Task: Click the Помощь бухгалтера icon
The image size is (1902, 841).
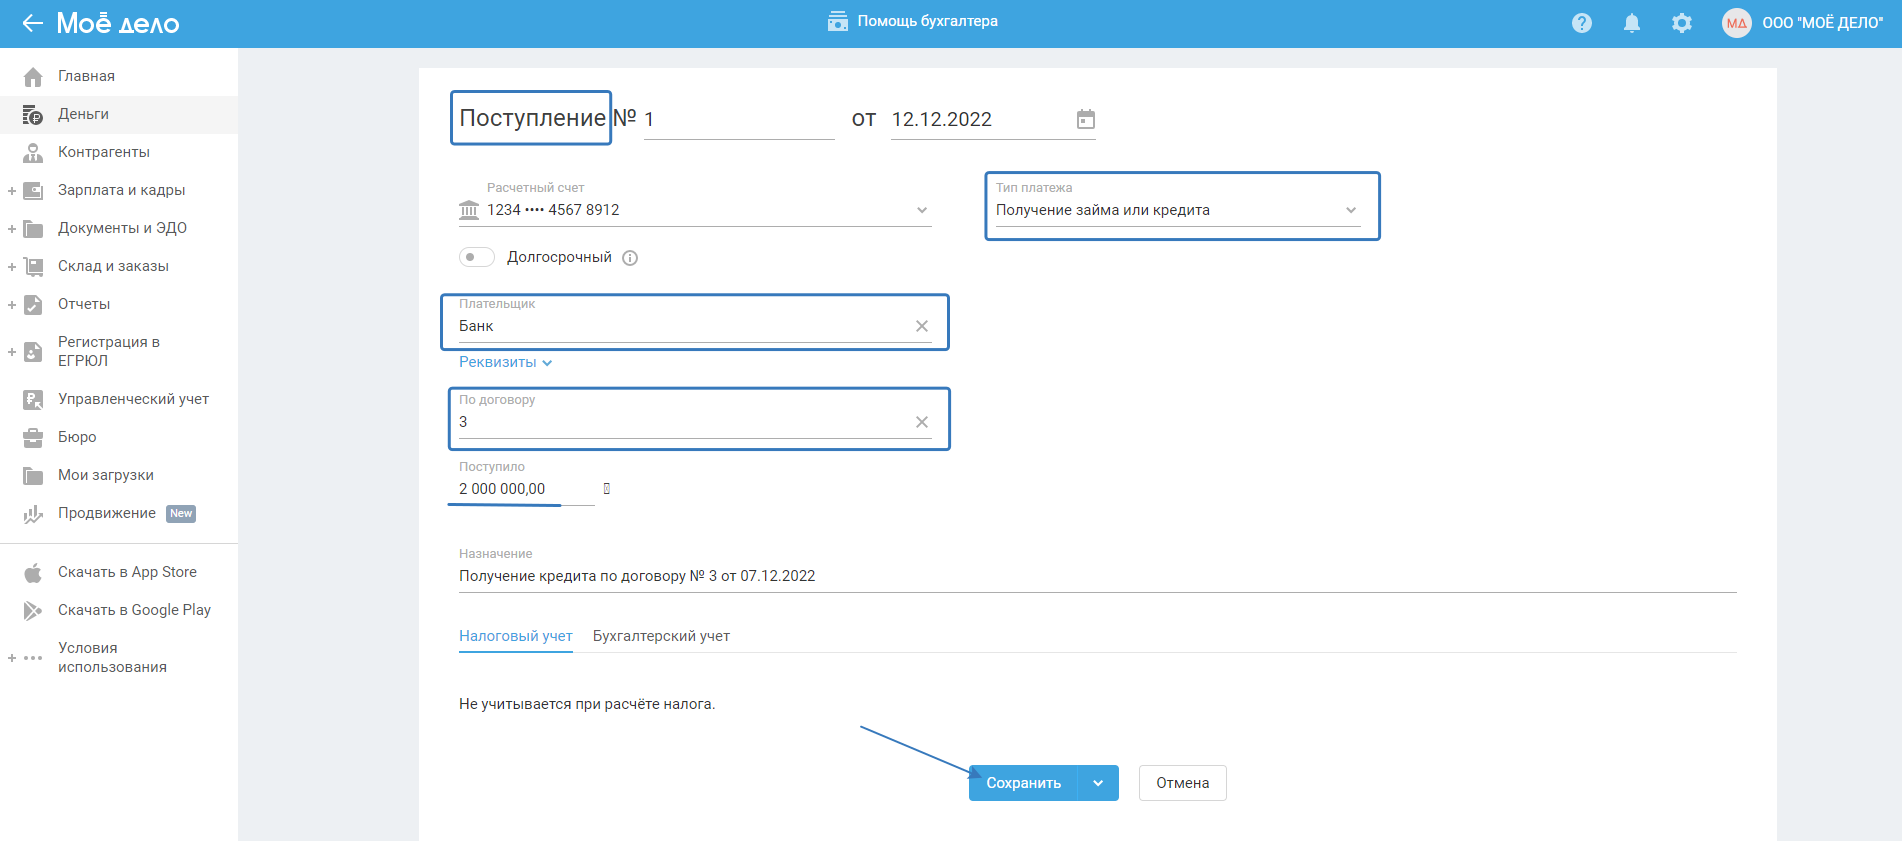Action: [838, 21]
